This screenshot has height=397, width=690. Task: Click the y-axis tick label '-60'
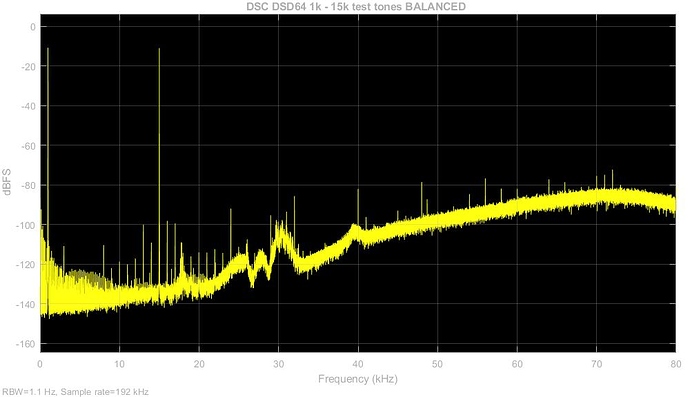coord(29,146)
